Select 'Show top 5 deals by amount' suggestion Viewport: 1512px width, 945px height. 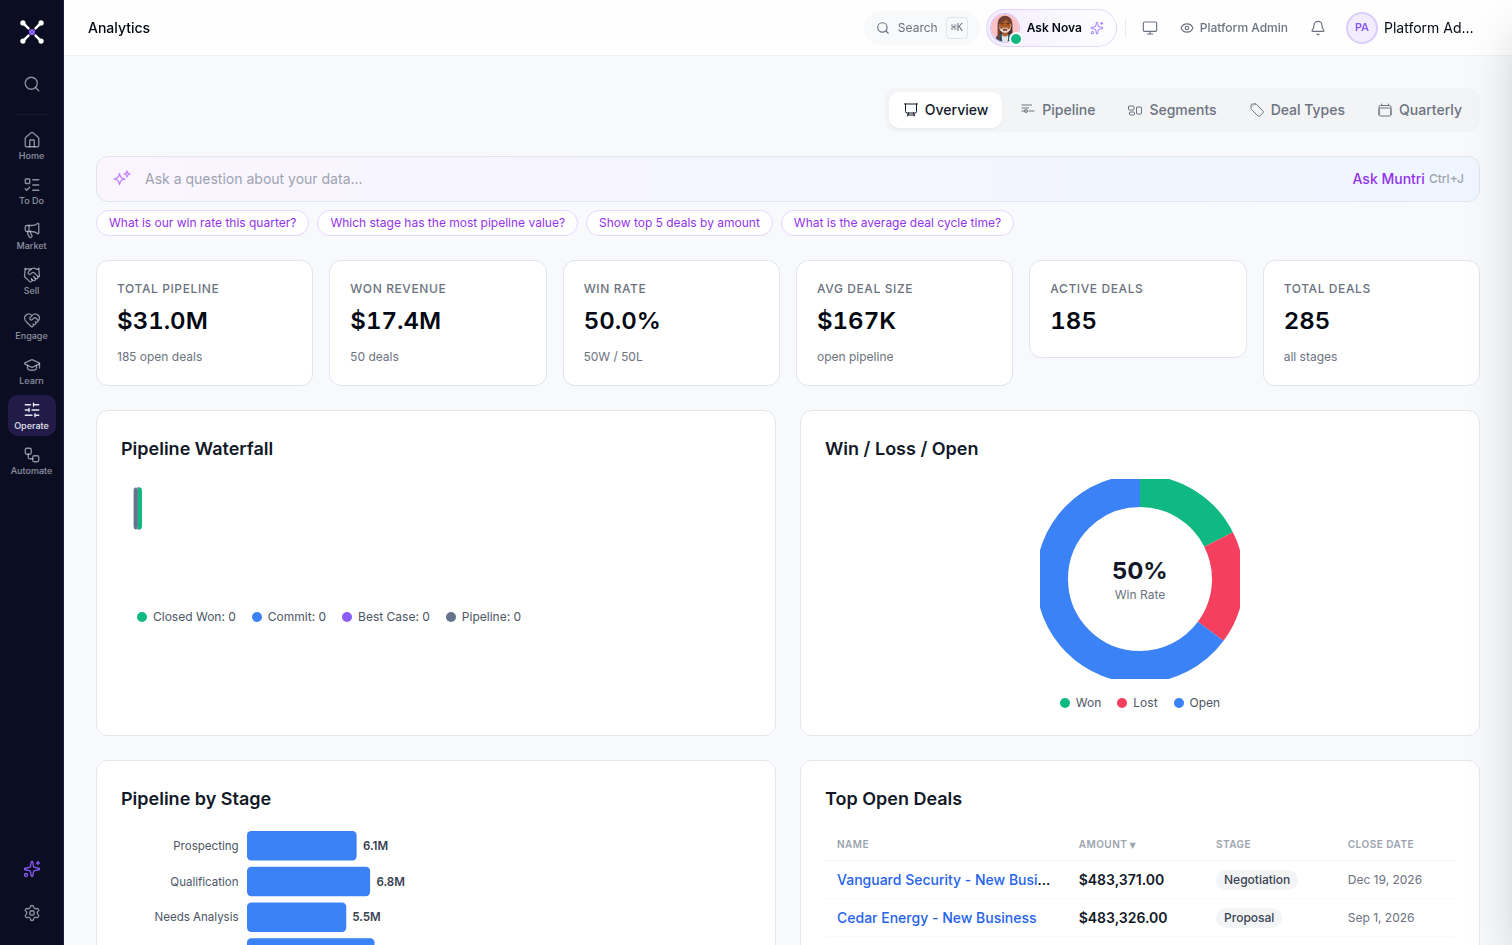pos(679,223)
